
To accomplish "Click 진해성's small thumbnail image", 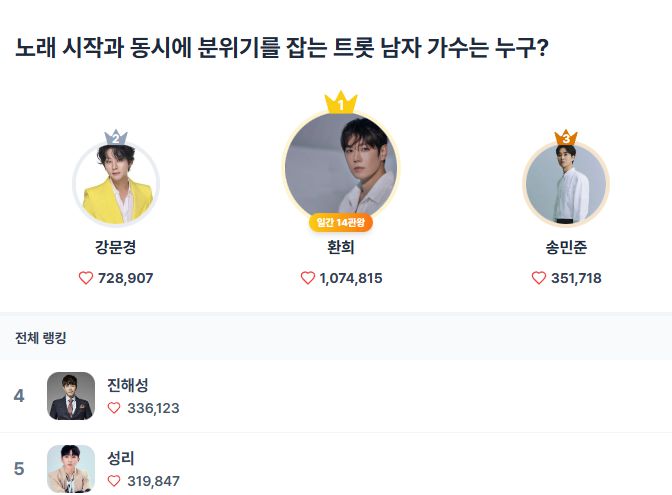I will coord(71,396).
